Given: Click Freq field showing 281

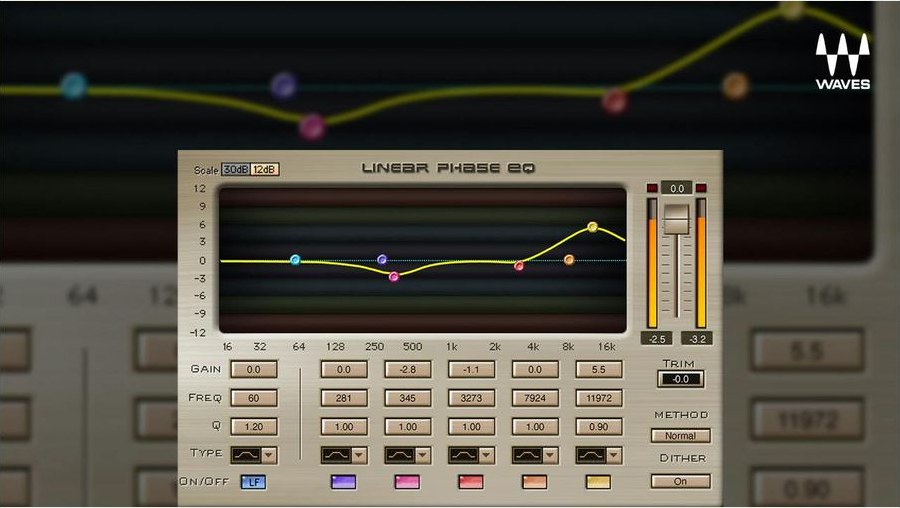Looking at the screenshot, I should click(344, 398).
